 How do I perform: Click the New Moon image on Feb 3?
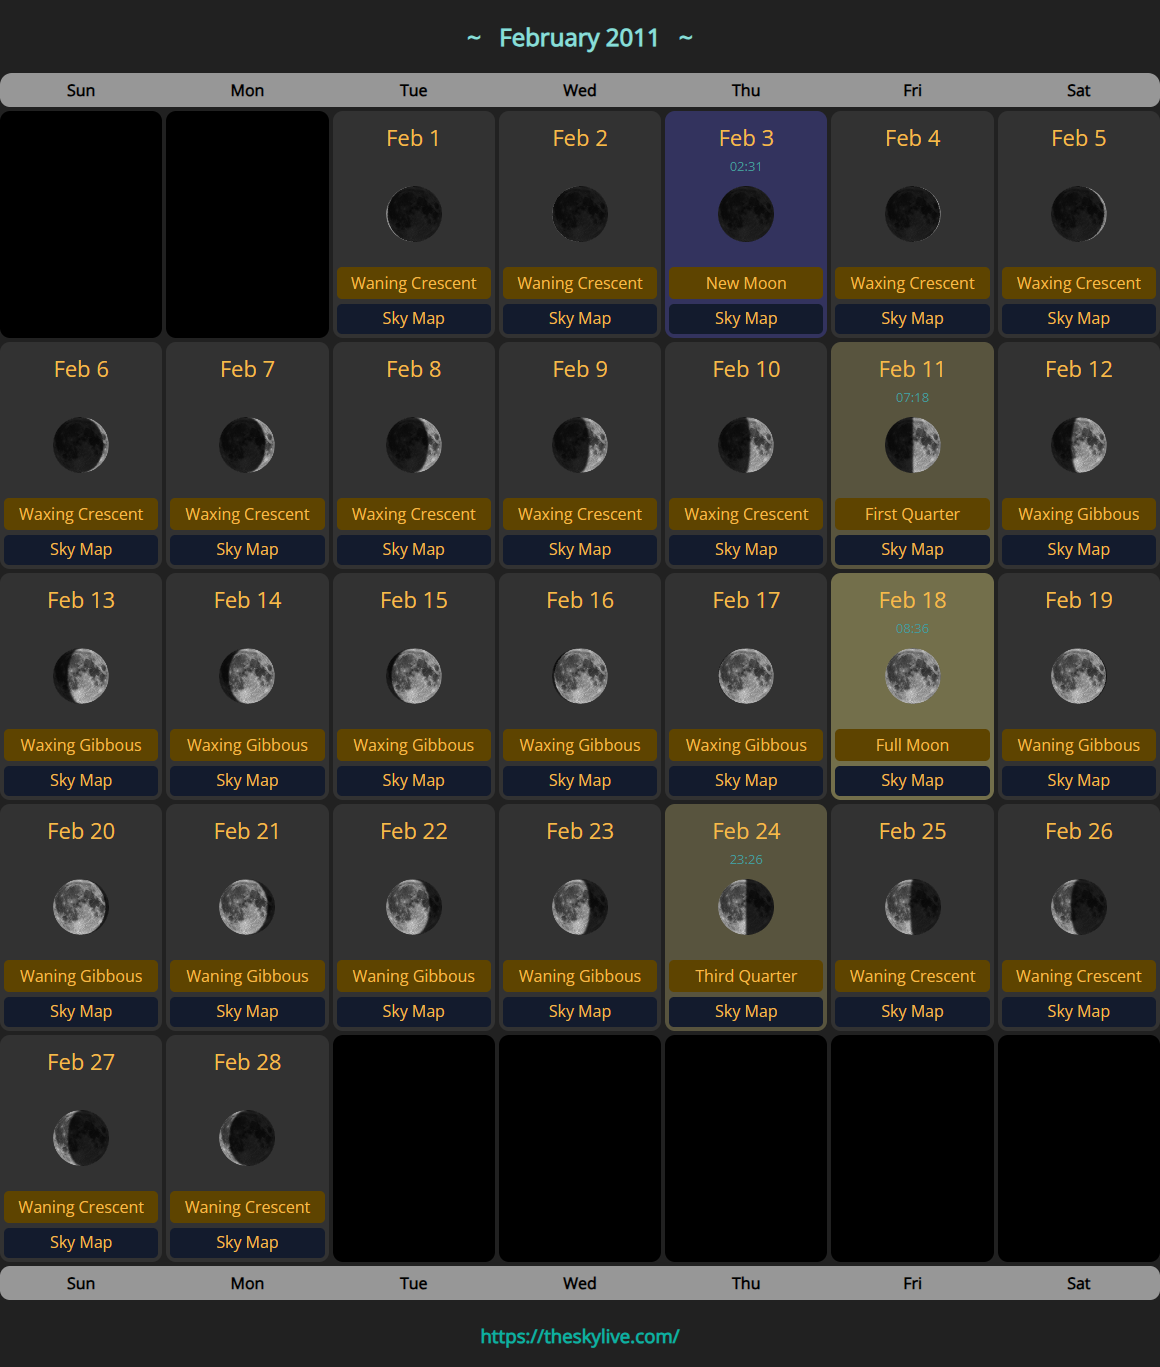pyautogui.click(x=746, y=214)
